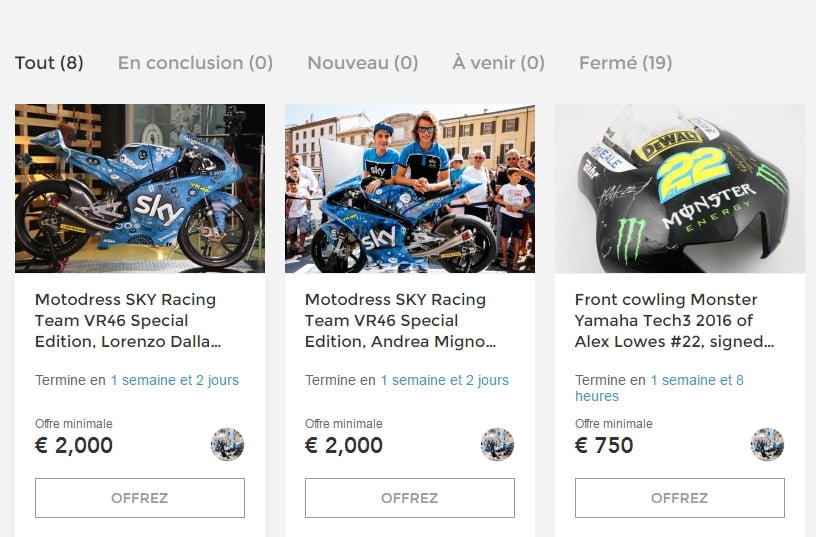Open the Nouveau (0) tab
Viewport: 816px width, 537px height.
tap(363, 63)
